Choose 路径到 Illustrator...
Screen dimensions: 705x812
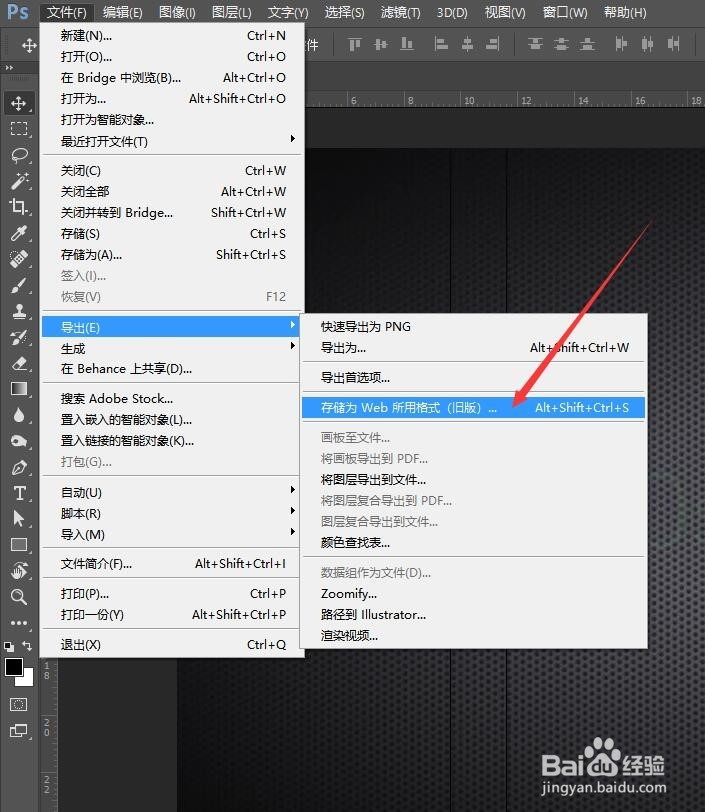point(473,615)
